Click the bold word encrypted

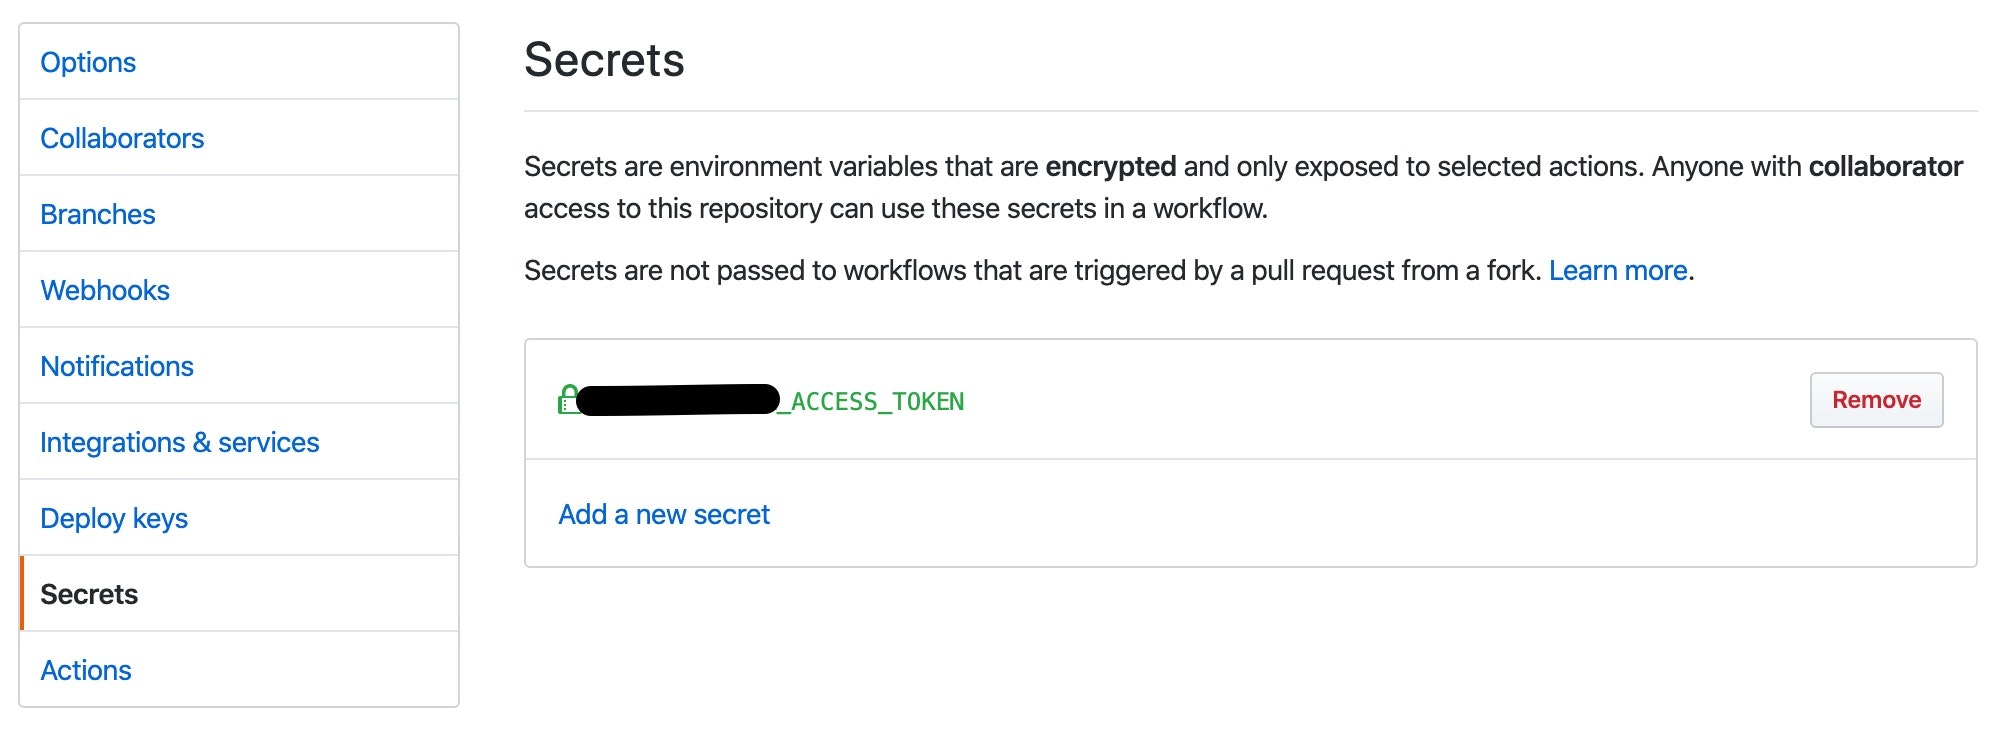pyautogui.click(x=1110, y=166)
